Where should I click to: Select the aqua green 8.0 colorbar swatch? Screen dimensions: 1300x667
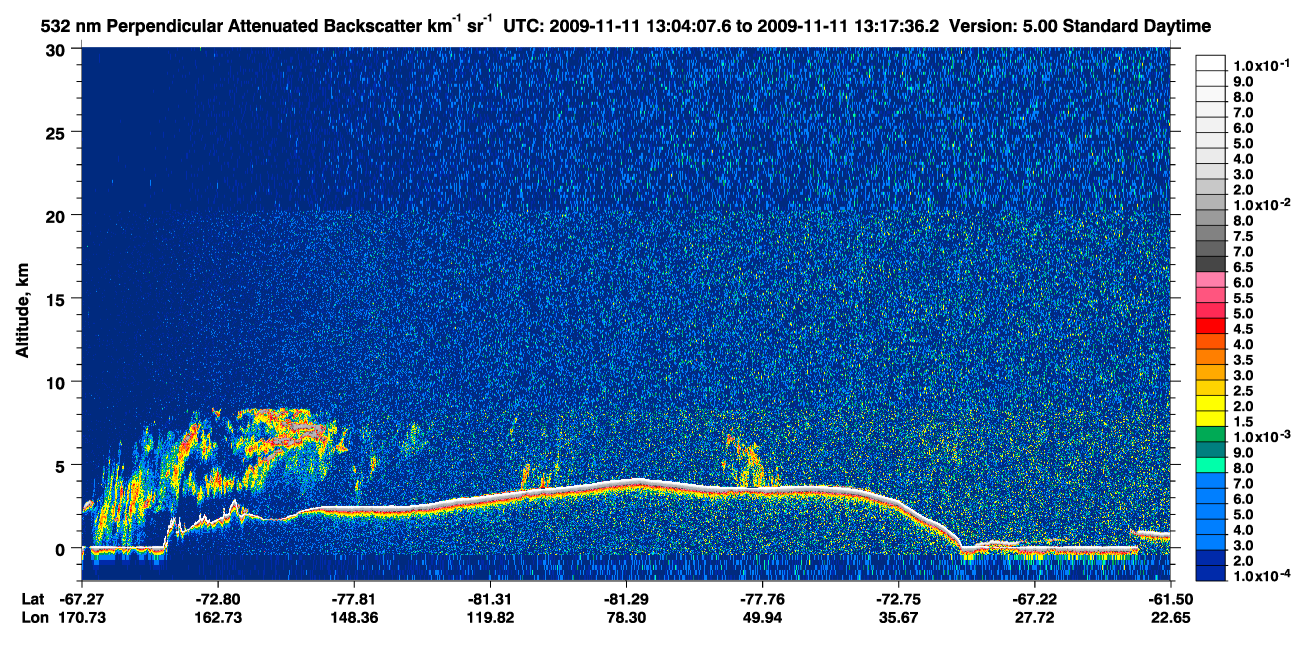point(1210,463)
